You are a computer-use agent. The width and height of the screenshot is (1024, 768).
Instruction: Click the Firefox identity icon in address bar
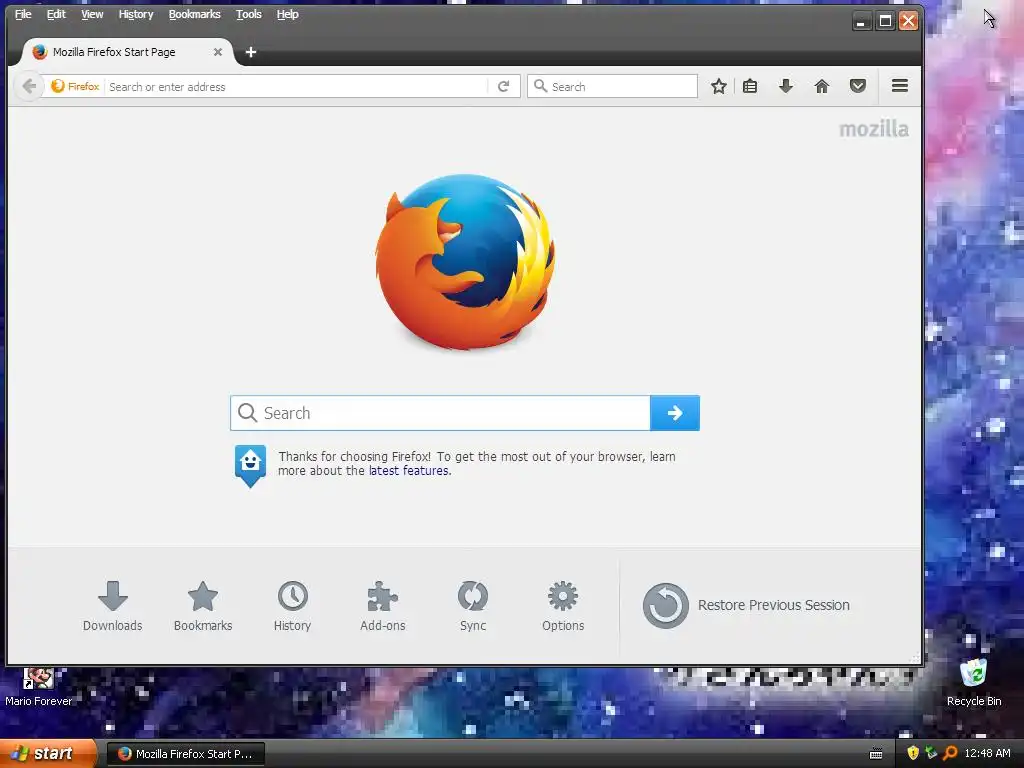(x=75, y=86)
